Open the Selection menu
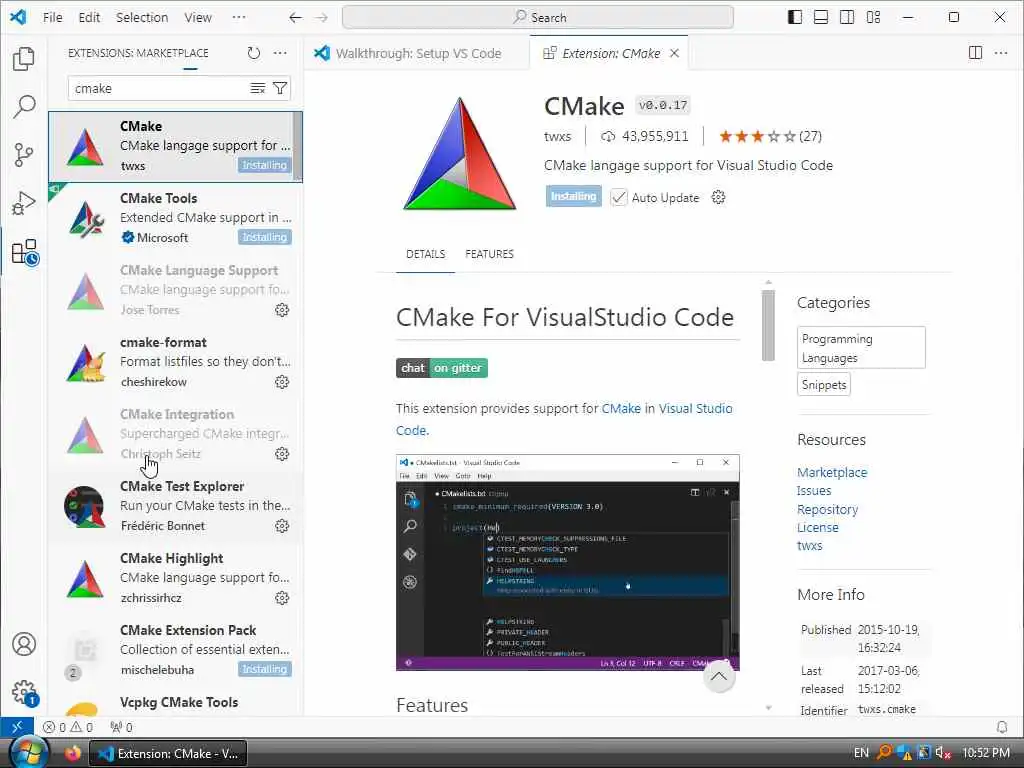Screen dimensions: 1024x768 [x=142, y=18]
